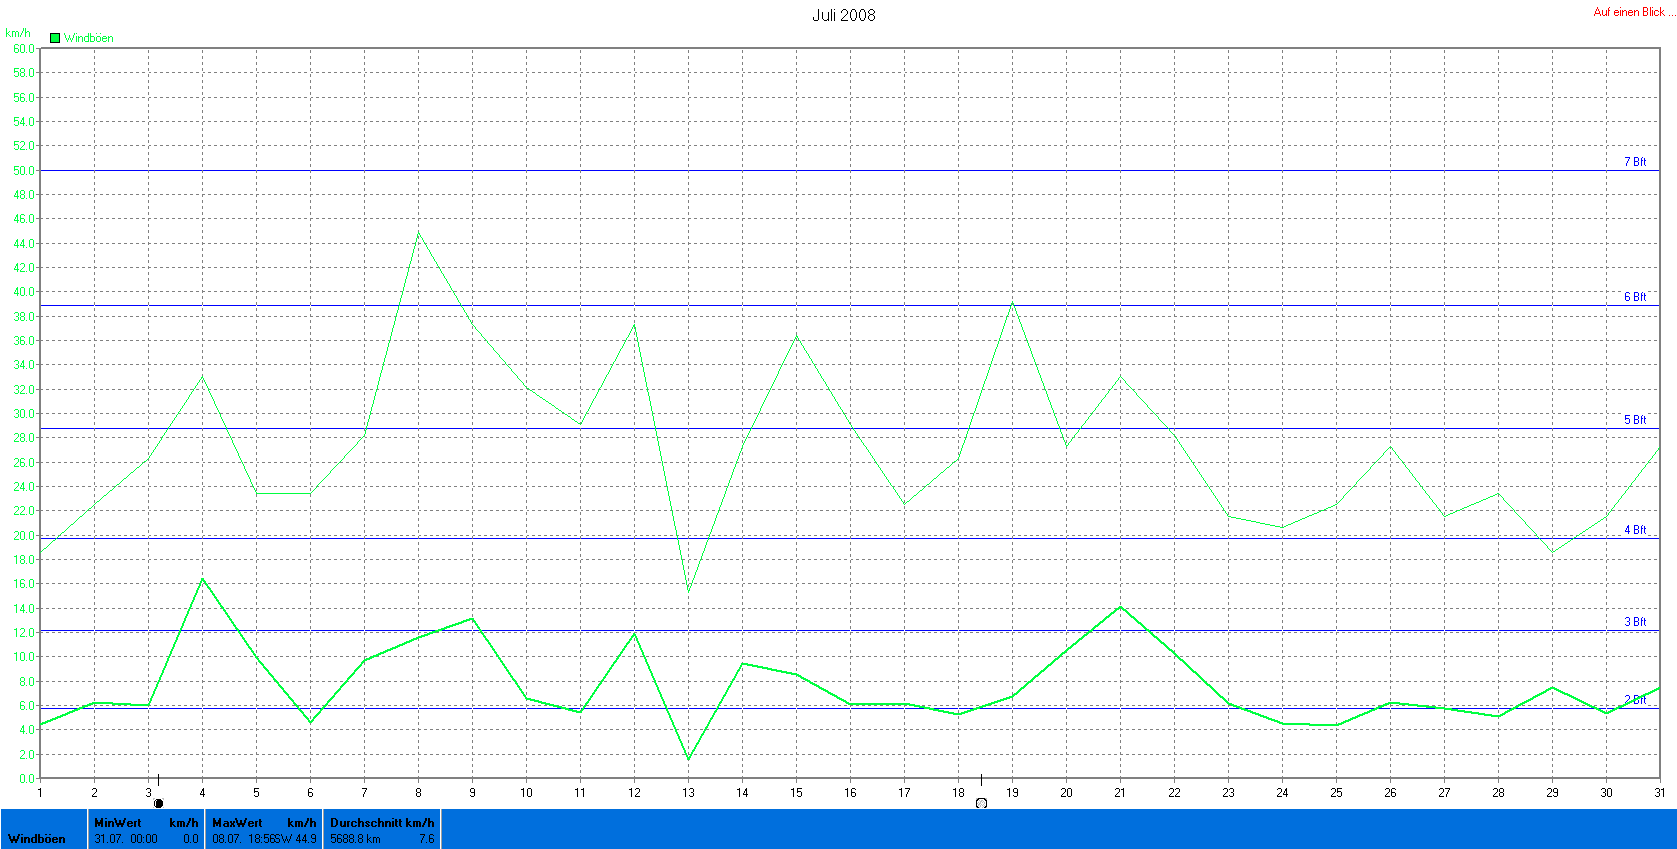Click the '60.0' y-axis value
This screenshot has width=1677, height=849.
tap(24, 49)
